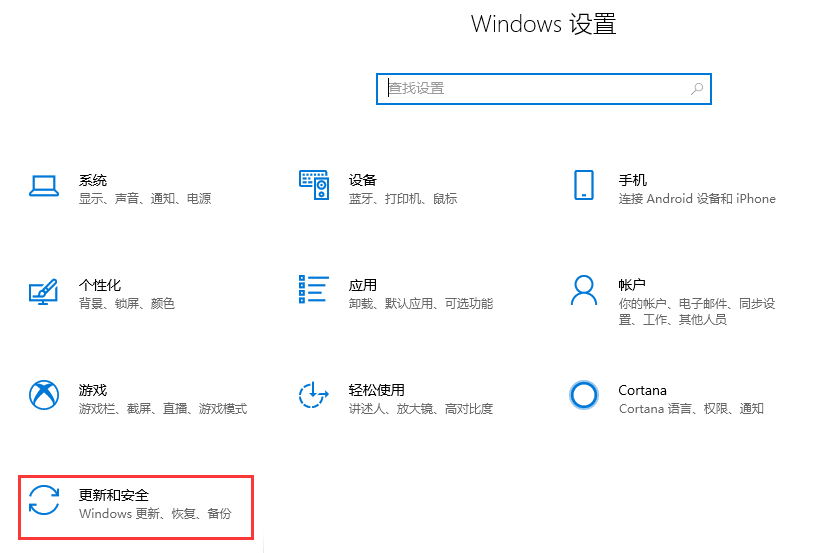This screenshot has width=829, height=553.
Task: Click the text 卸载、默认应用、可选功能
Action: click(421, 303)
